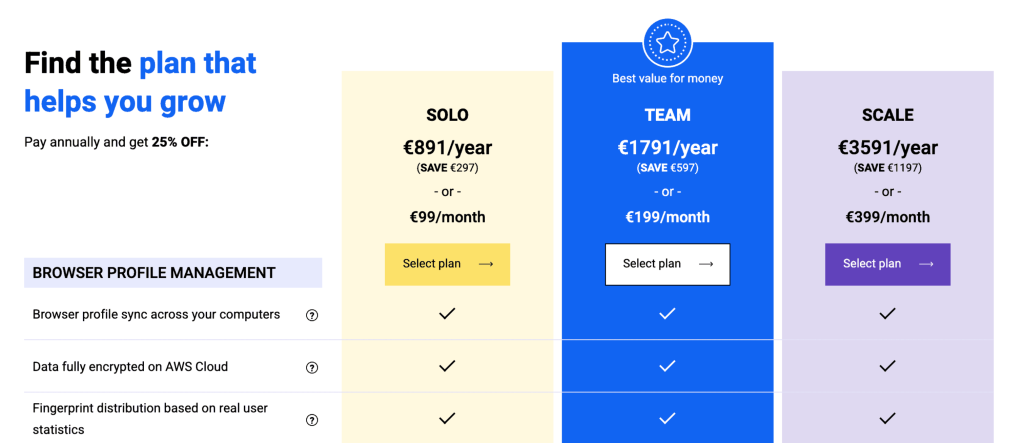Viewport: 1024px width, 443px height.
Task: Select the SOLO plan yellow button
Action: click(x=447, y=264)
